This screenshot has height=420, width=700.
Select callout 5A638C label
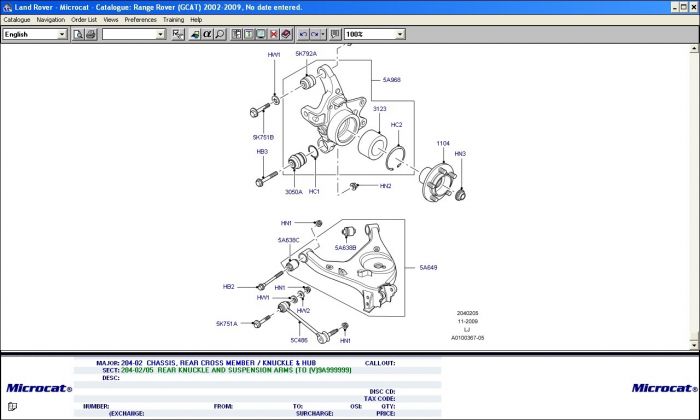coord(288,240)
